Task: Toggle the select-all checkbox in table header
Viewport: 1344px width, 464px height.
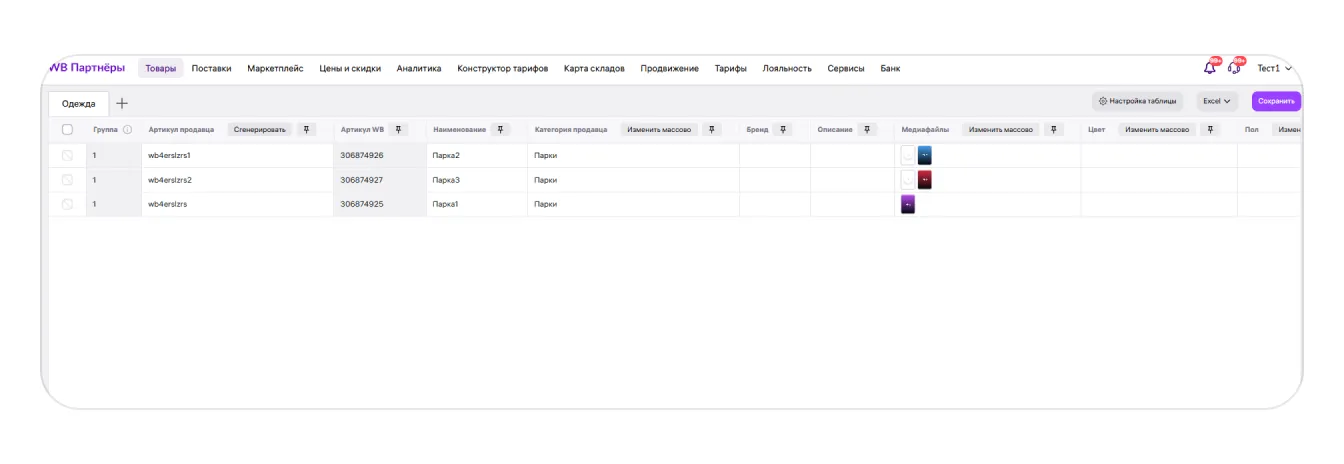Action: click(67, 130)
